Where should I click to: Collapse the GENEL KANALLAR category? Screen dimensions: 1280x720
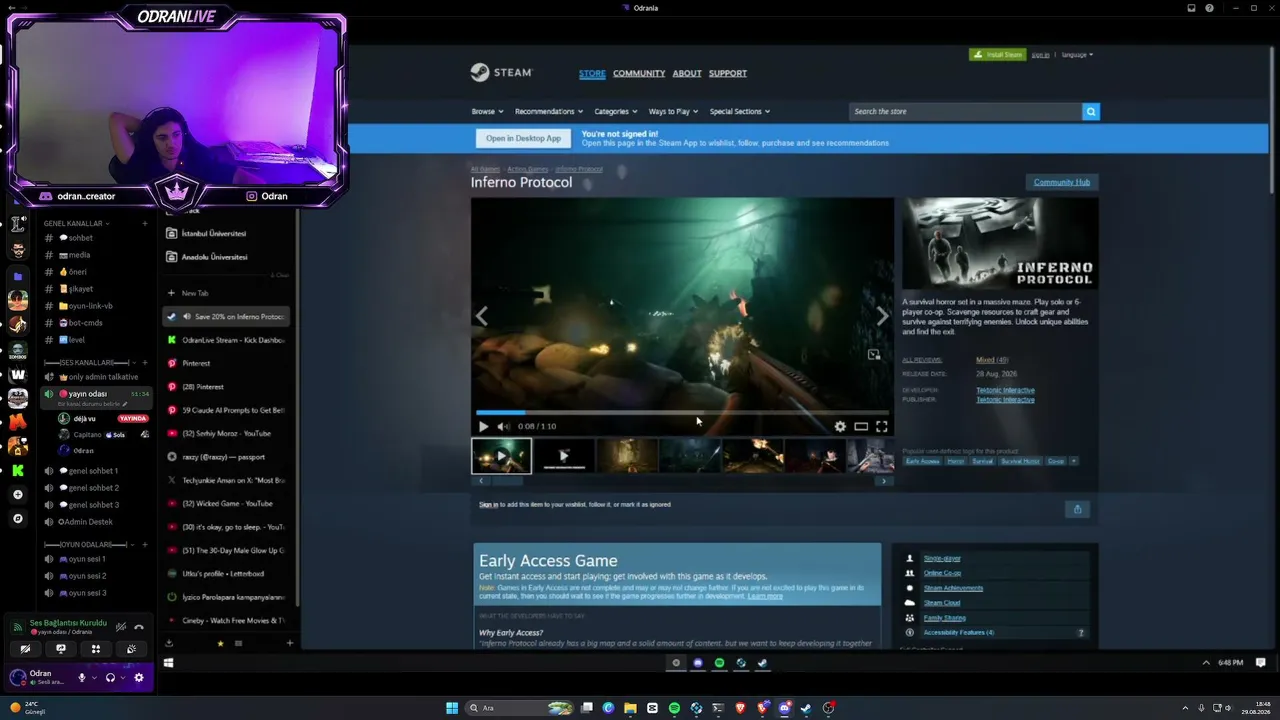76,223
